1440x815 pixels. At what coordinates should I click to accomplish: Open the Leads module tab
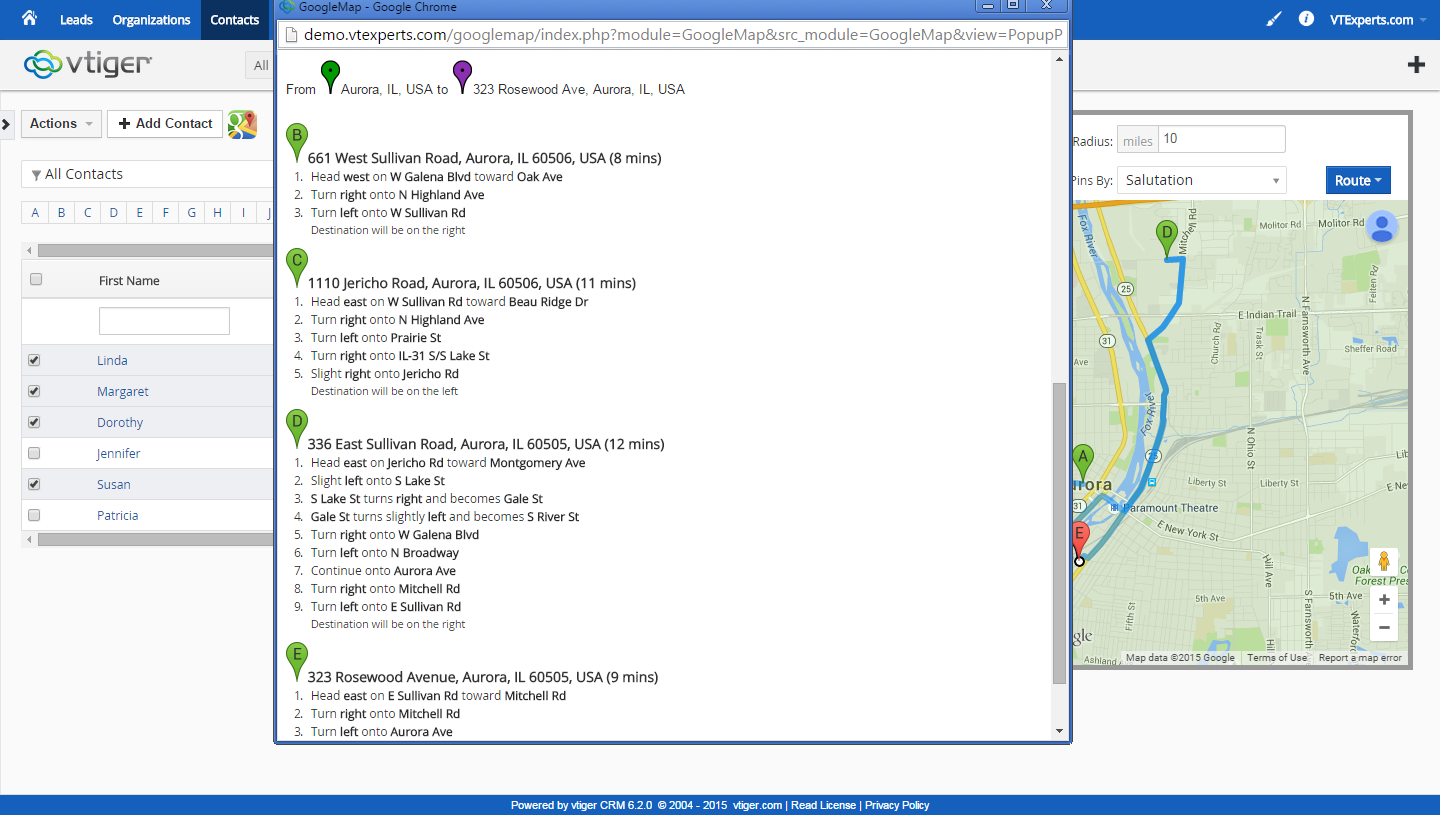pos(76,20)
